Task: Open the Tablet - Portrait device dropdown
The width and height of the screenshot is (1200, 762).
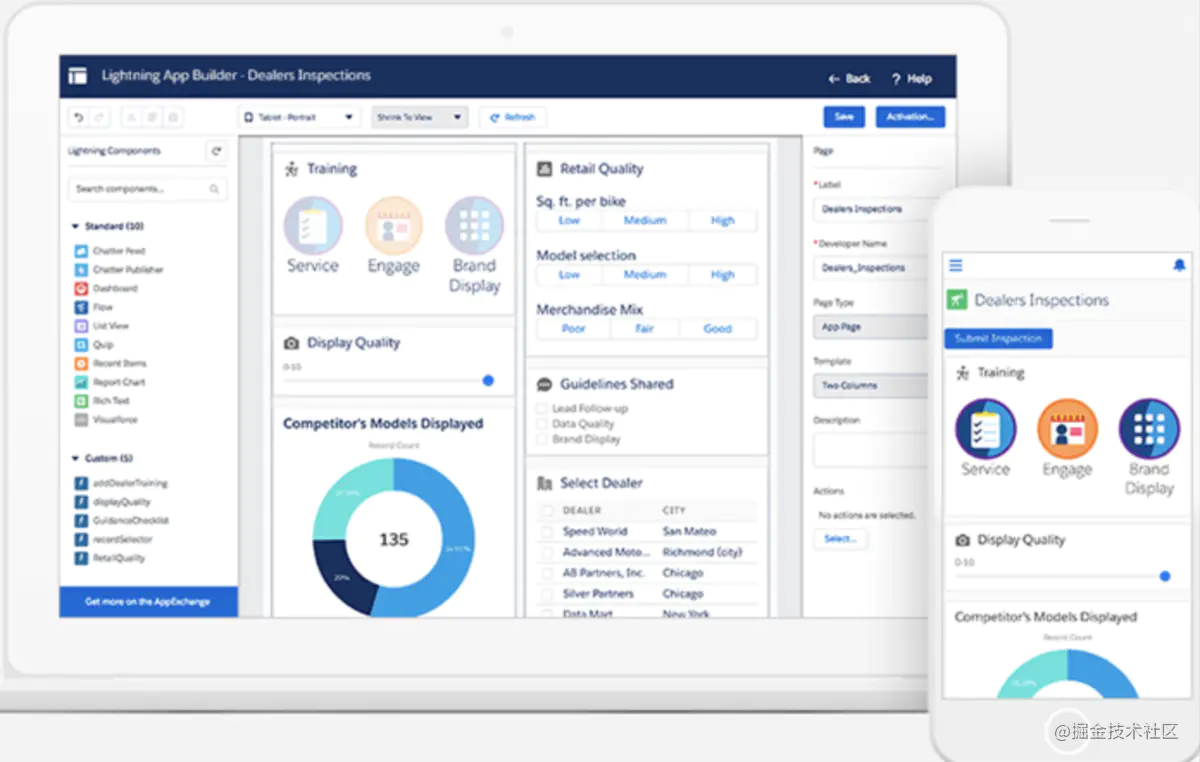Action: tap(300, 117)
